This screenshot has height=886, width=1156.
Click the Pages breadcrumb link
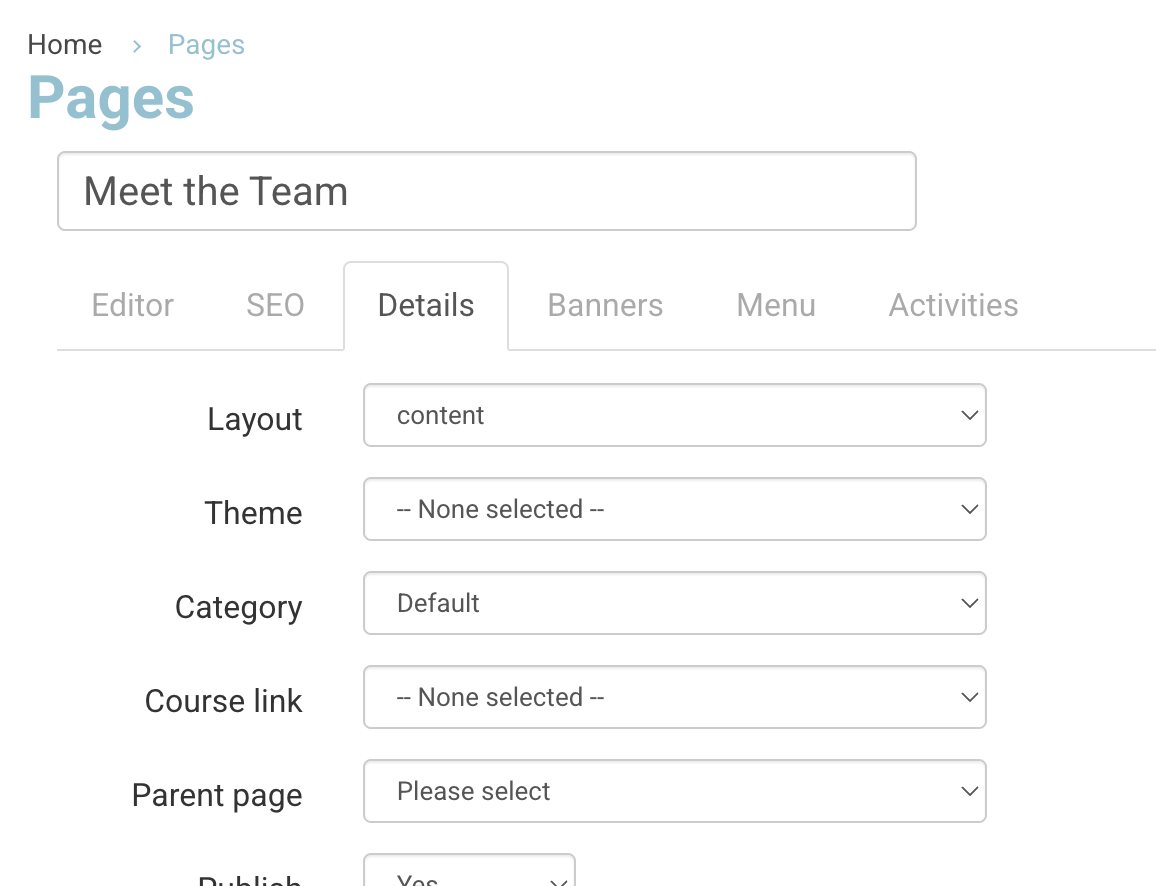[x=206, y=45]
